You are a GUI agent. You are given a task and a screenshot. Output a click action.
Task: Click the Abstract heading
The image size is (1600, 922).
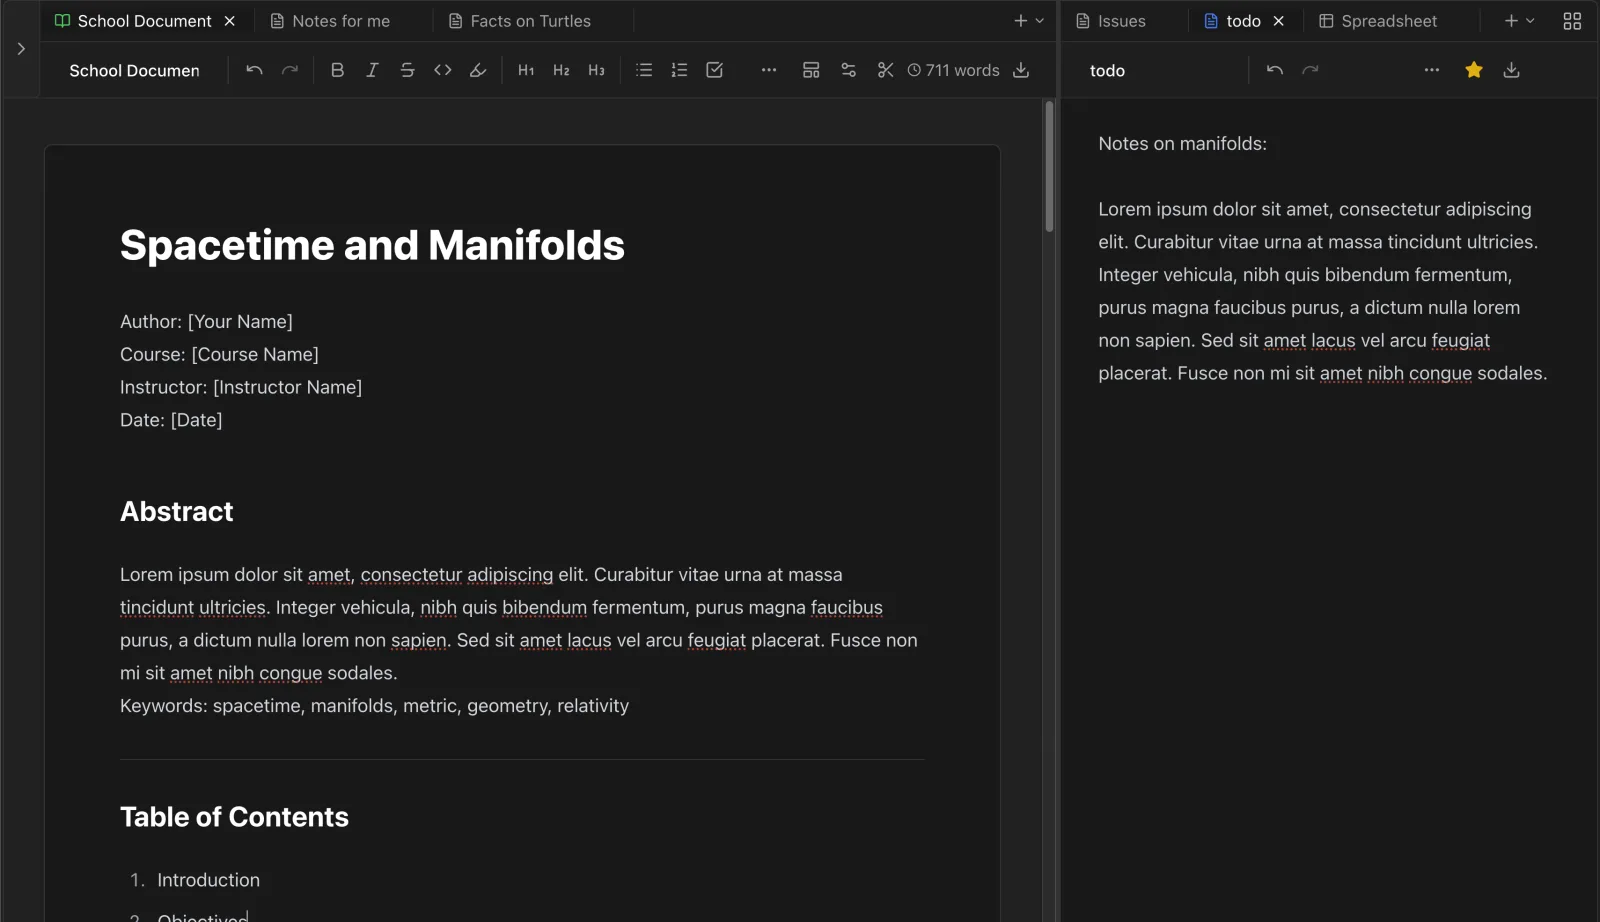(x=176, y=511)
